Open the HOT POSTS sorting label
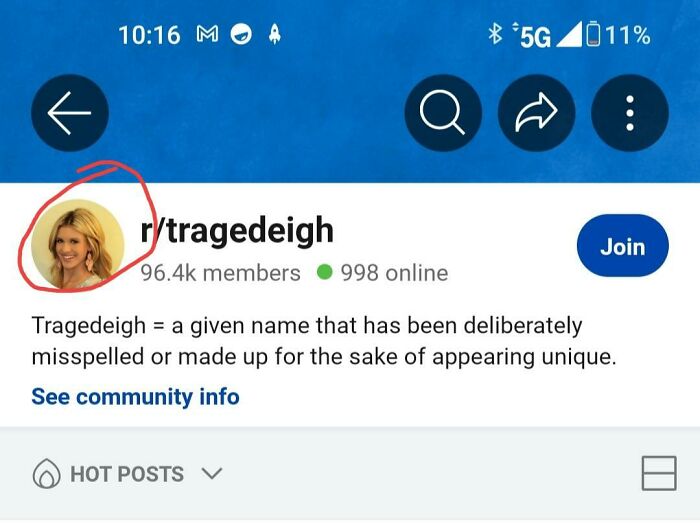 pos(127,474)
